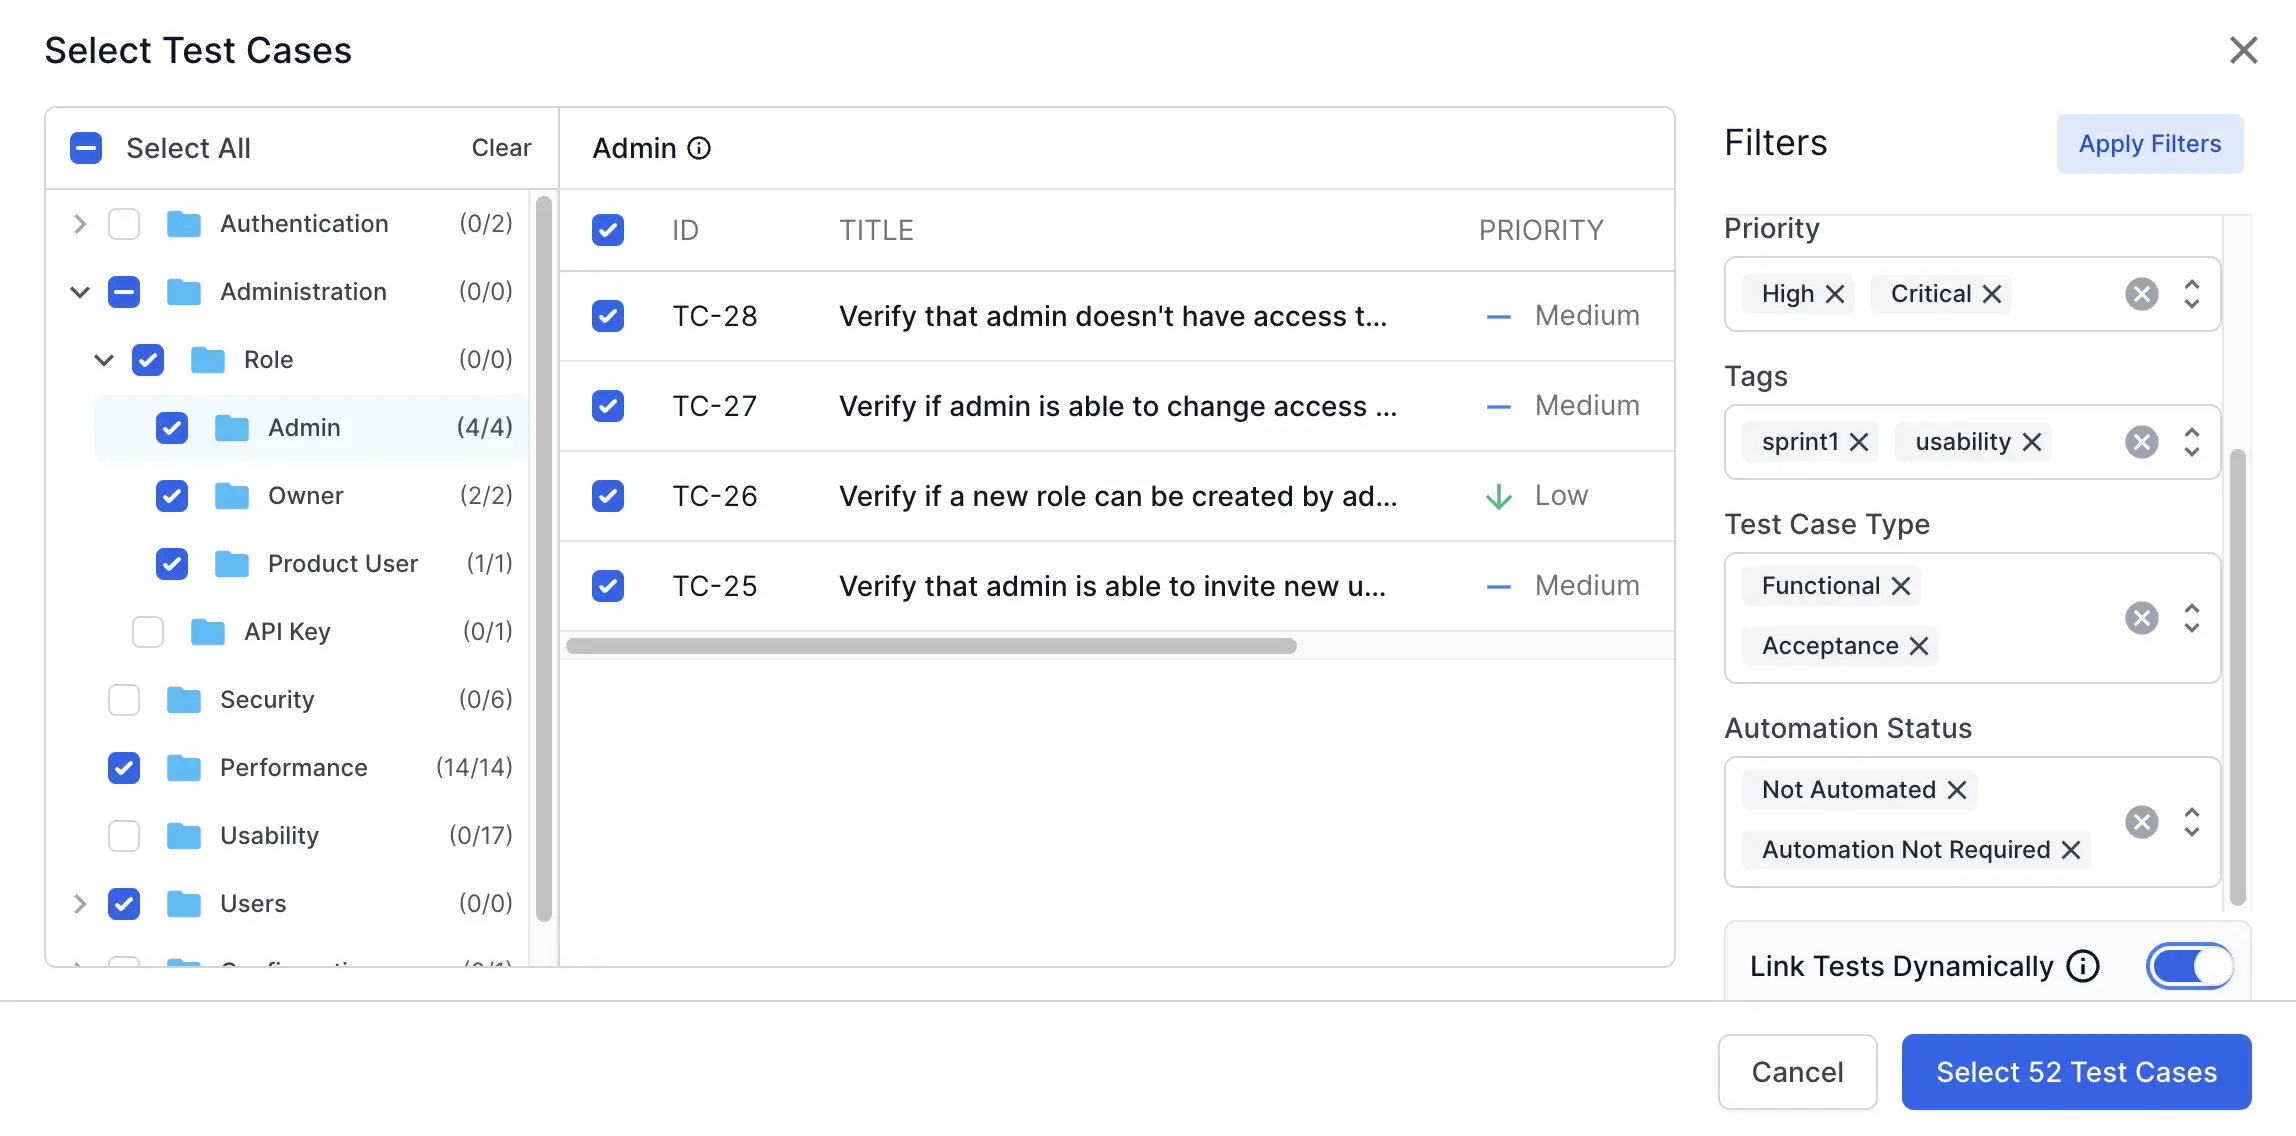The width and height of the screenshot is (2296, 1136).
Task: Toggle the Link Tests Dynamically switch
Action: tap(2189, 966)
